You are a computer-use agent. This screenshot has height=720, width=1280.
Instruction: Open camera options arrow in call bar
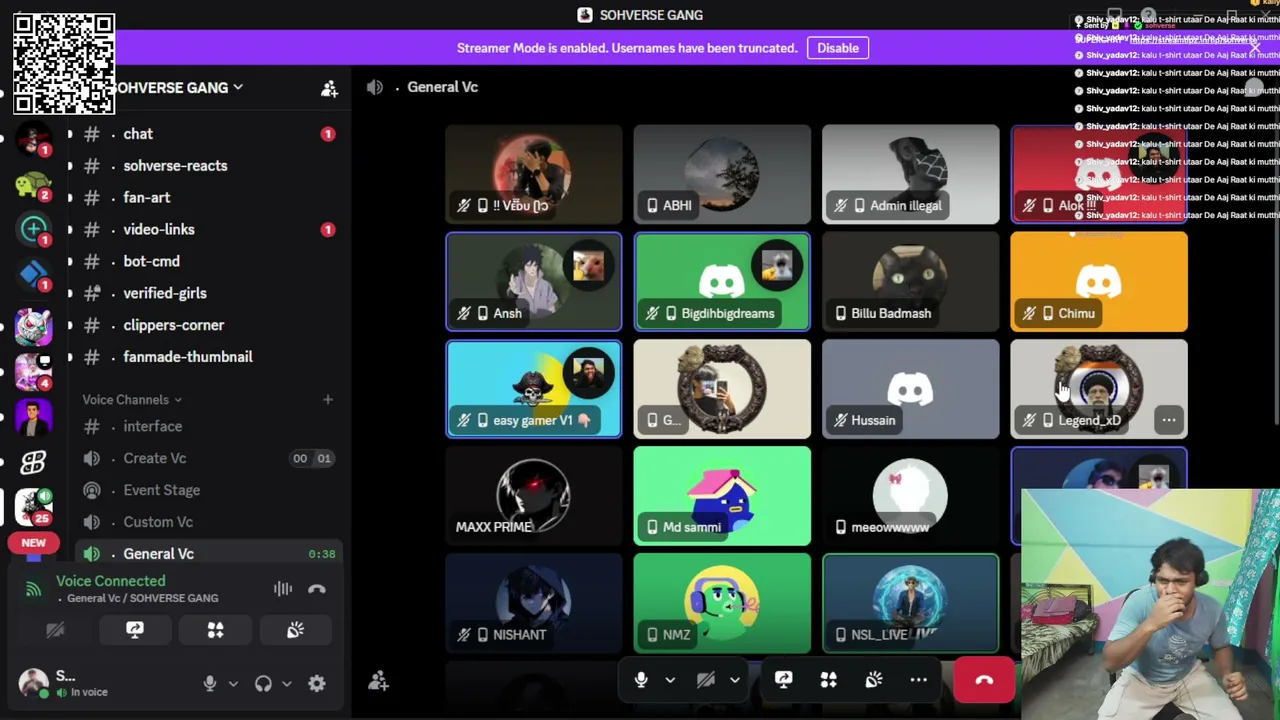pyautogui.click(x=735, y=680)
